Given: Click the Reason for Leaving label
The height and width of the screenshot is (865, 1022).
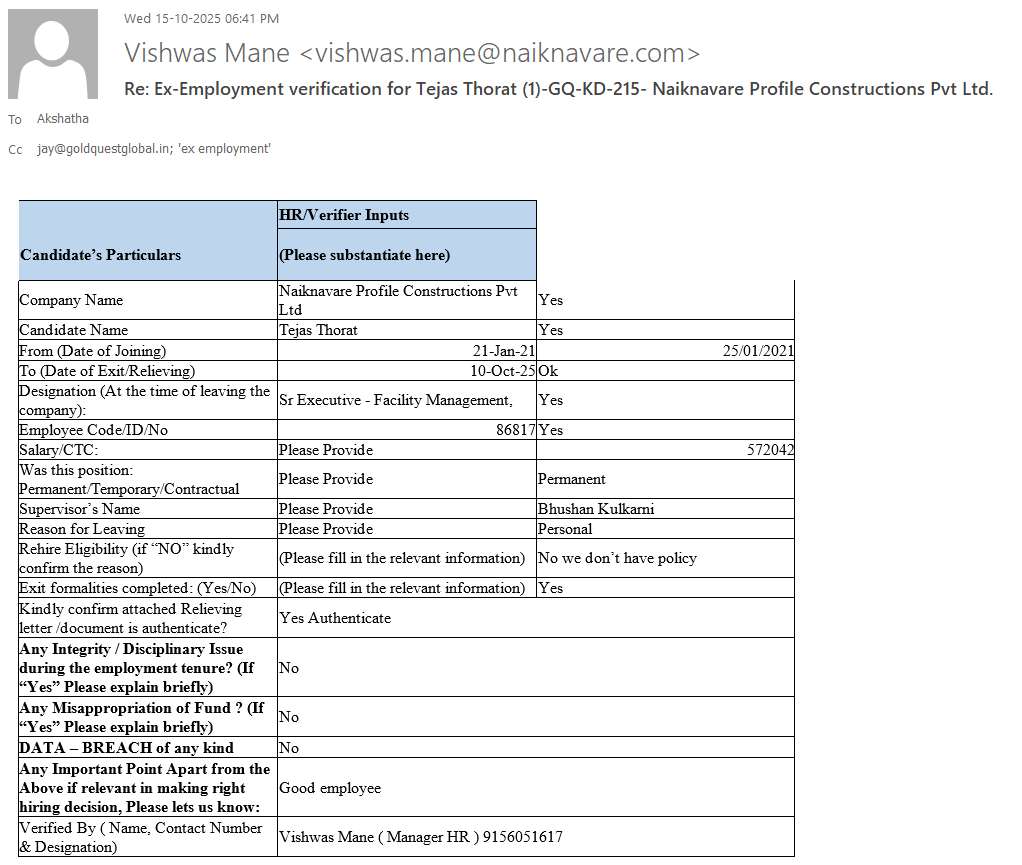Looking at the screenshot, I should (148, 529).
